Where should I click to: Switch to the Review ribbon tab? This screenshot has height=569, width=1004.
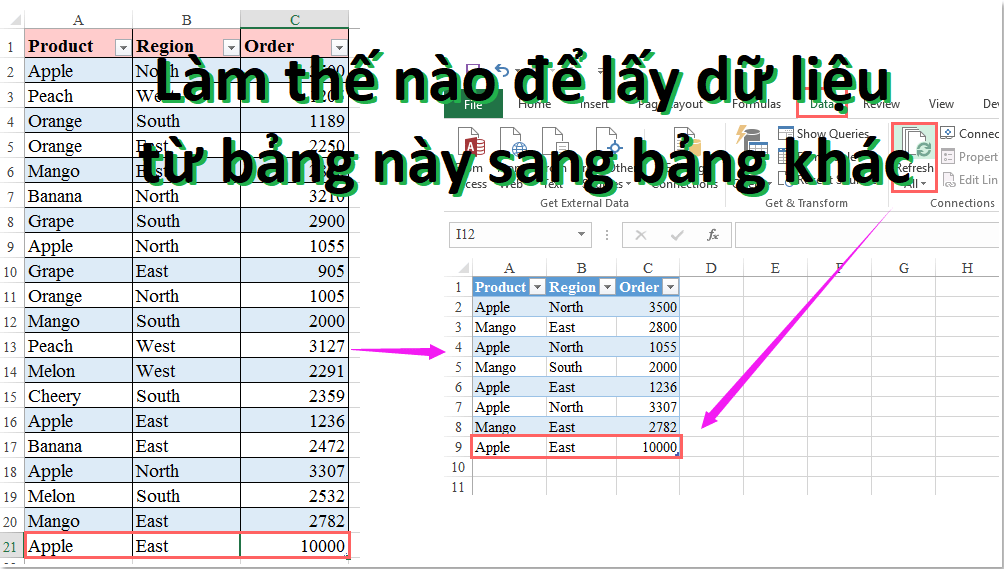pos(881,104)
